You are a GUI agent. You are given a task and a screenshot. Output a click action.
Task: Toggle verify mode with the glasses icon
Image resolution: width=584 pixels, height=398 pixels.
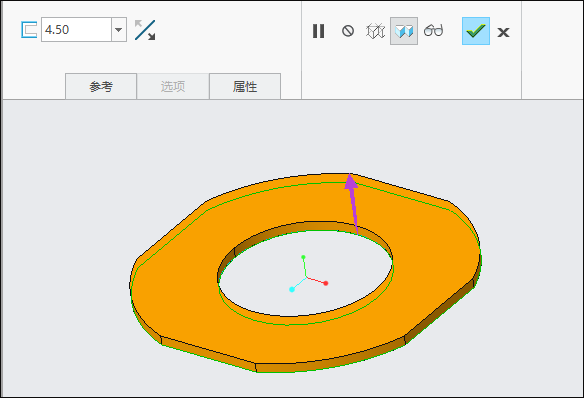click(x=434, y=30)
